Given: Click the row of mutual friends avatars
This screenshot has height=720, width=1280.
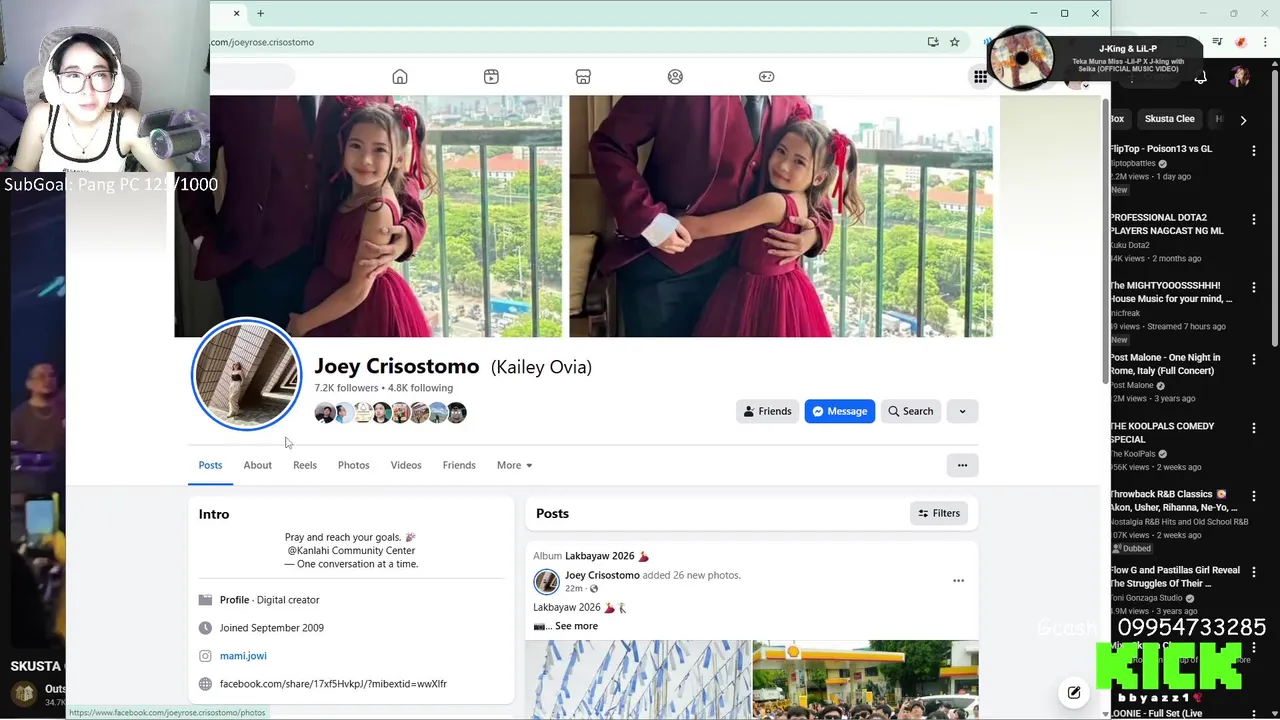Looking at the screenshot, I should [x=390, y=412].
